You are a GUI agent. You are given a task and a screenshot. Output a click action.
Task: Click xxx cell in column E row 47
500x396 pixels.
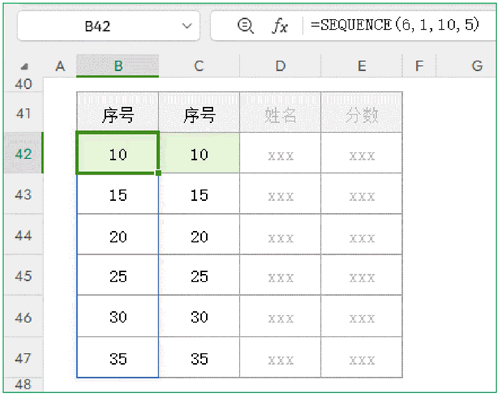(x=362, y=358)
